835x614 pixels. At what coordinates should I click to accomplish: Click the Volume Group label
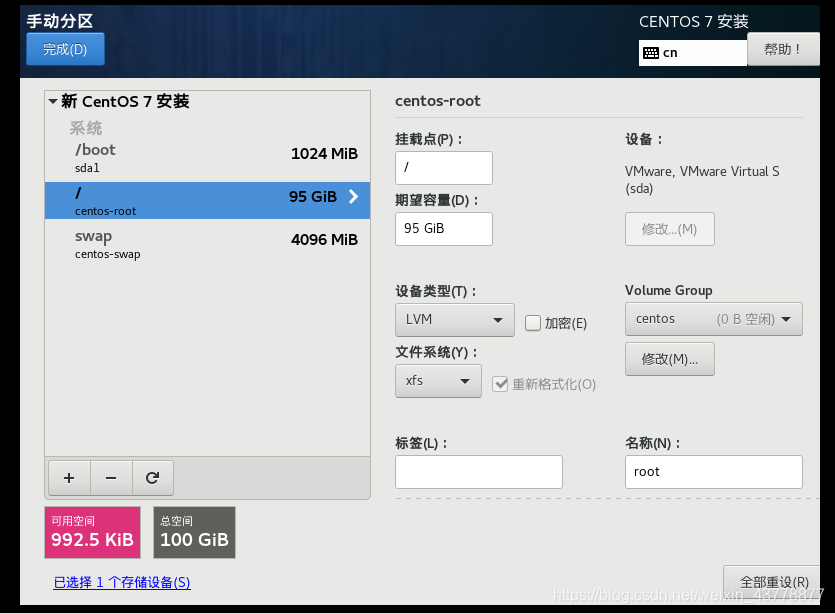668,290
